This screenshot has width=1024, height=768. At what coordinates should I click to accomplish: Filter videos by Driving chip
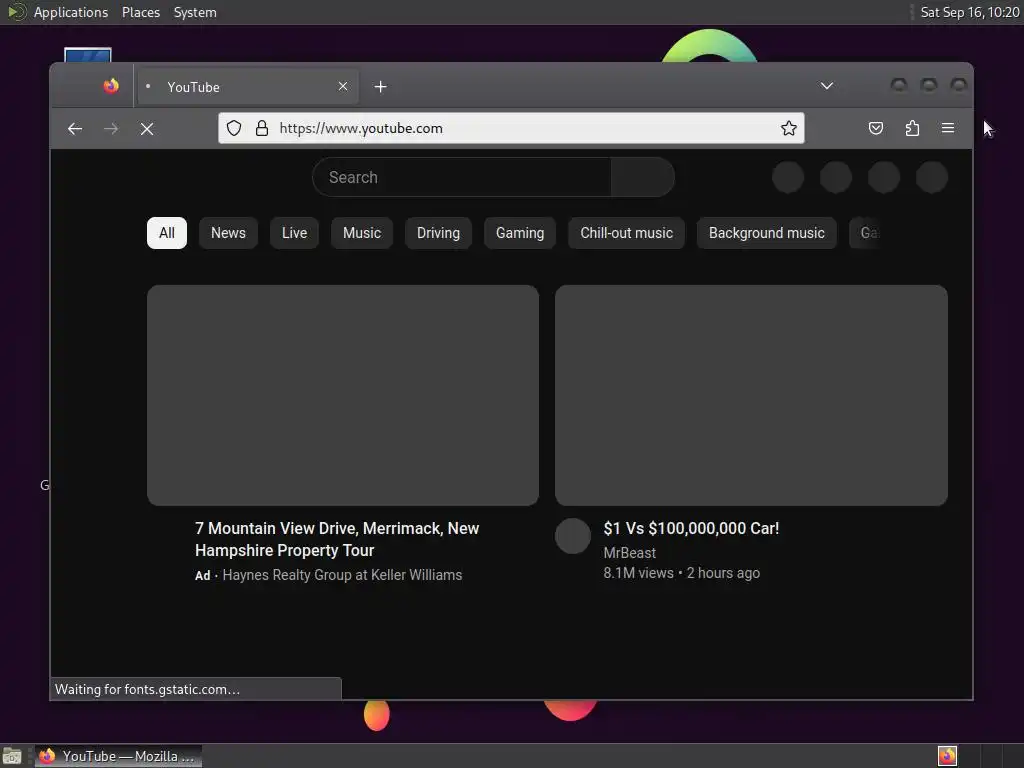coord(438,233)
